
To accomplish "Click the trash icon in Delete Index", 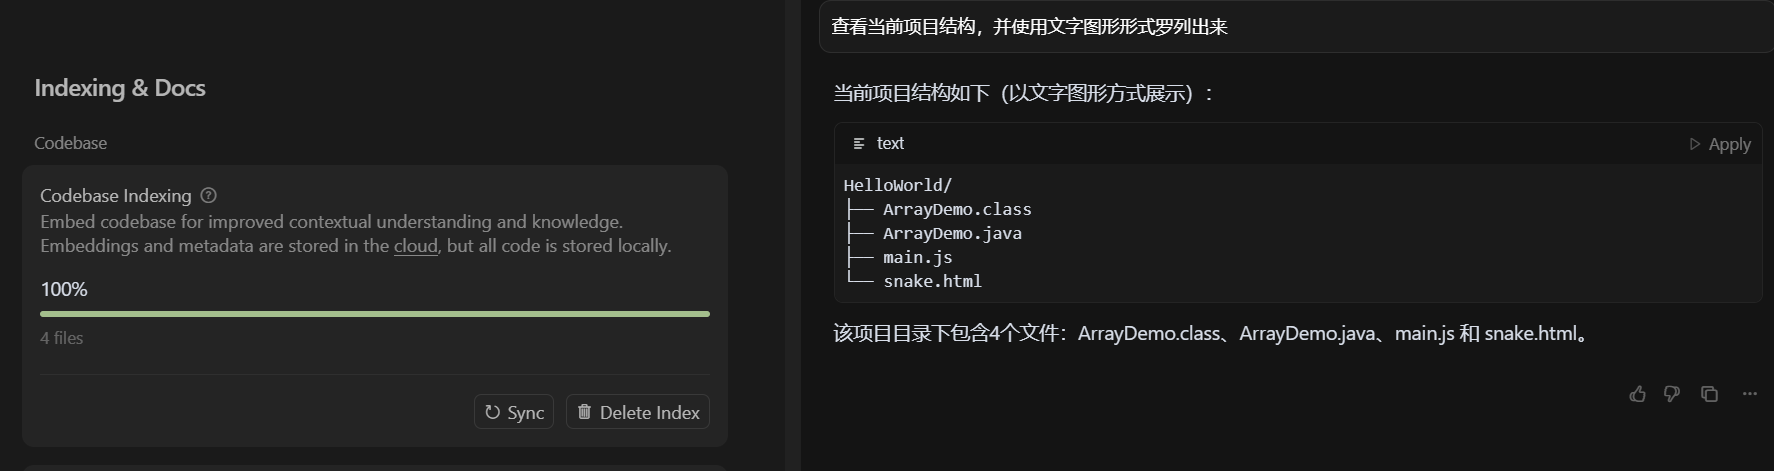I will (584, 412).
